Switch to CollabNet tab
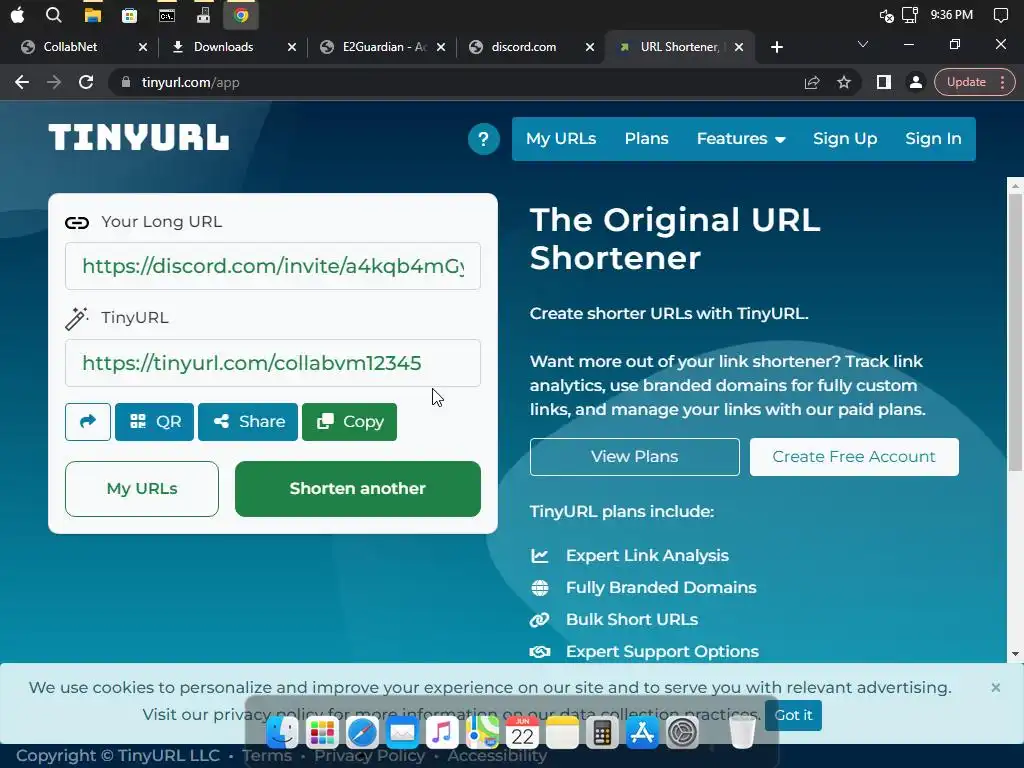Image resolution: width=1024 pixels, height=768 pixels. [x=70, y=47]
